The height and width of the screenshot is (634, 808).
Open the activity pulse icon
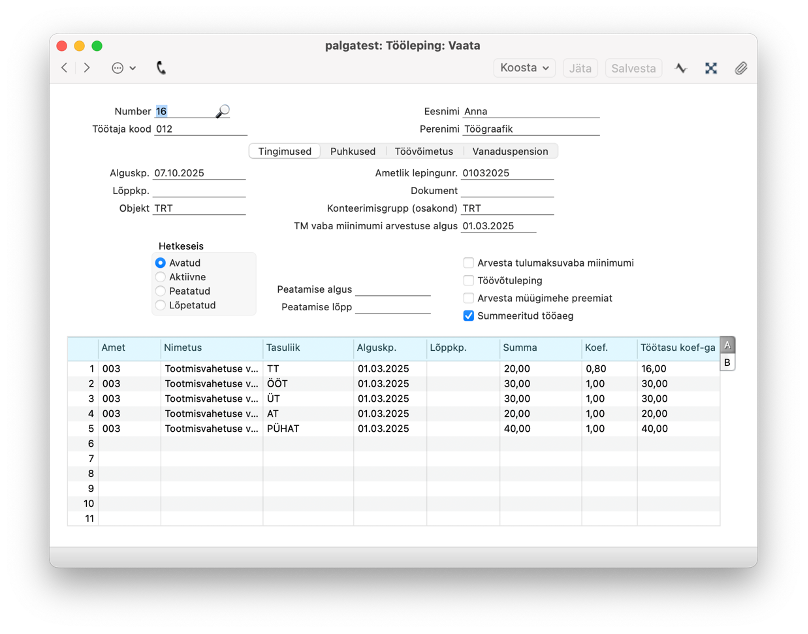pos(681,68)
